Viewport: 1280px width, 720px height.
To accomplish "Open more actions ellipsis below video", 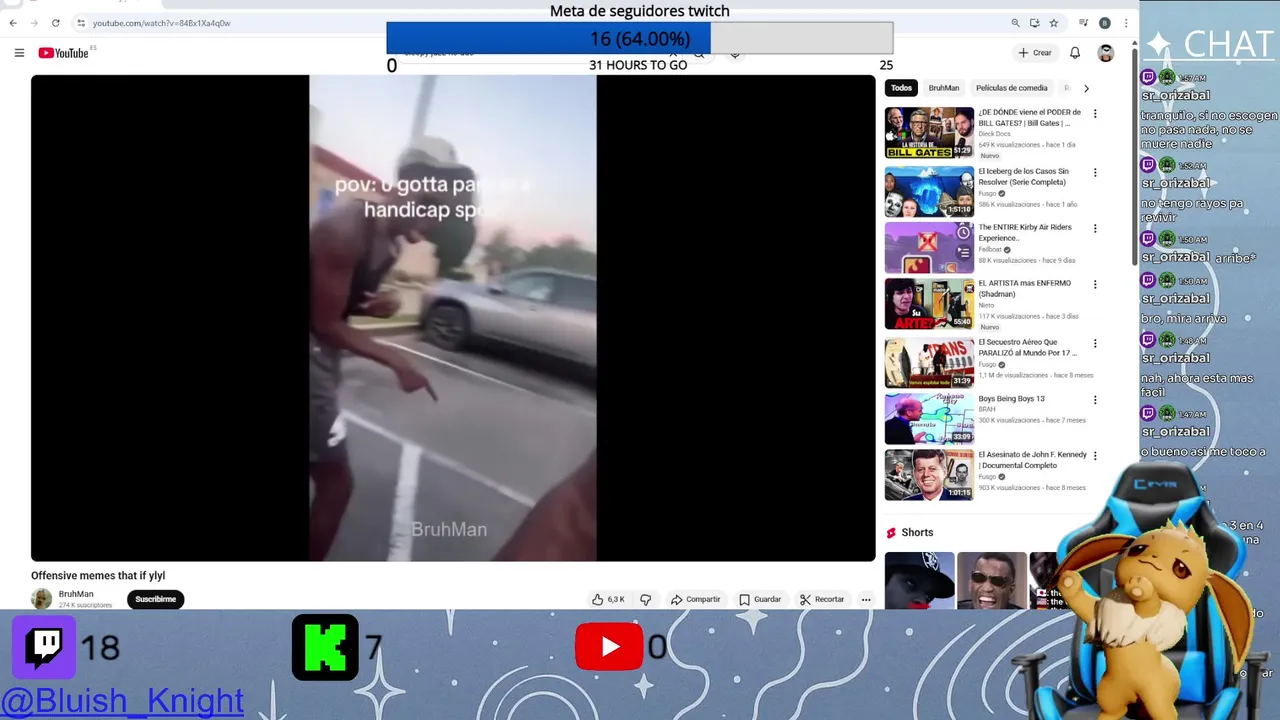I will [866, 599].
